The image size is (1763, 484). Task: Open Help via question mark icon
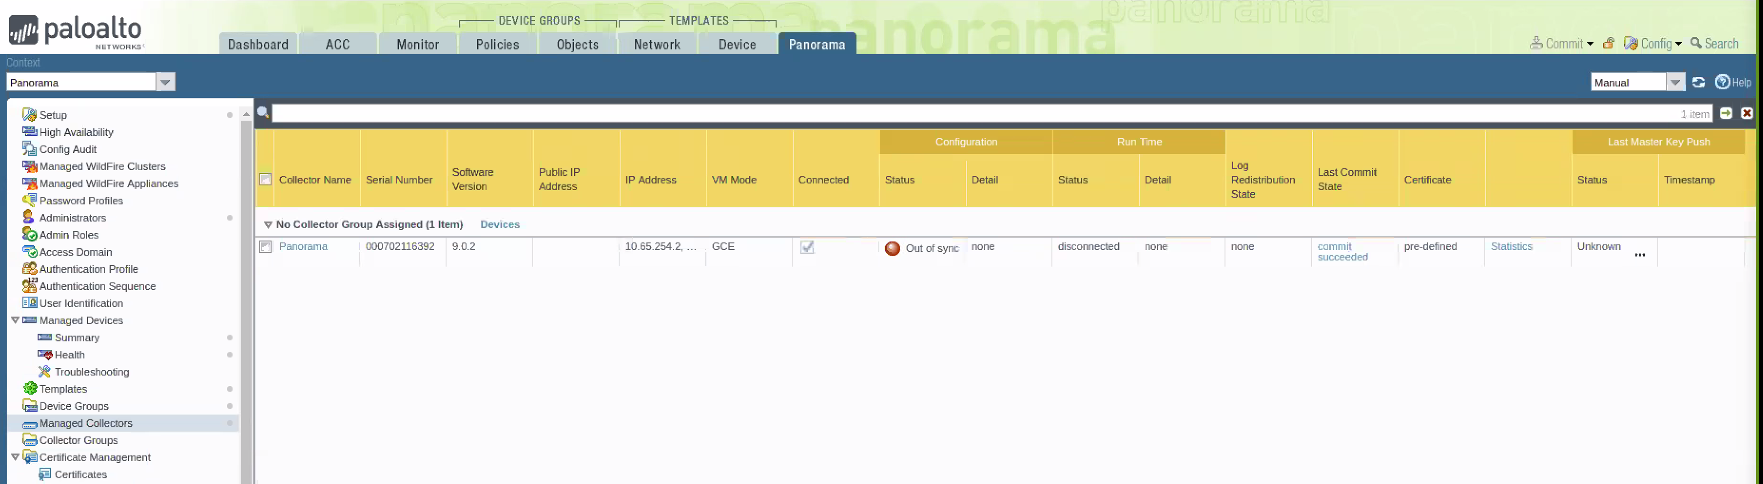[x=1723, y=82]
